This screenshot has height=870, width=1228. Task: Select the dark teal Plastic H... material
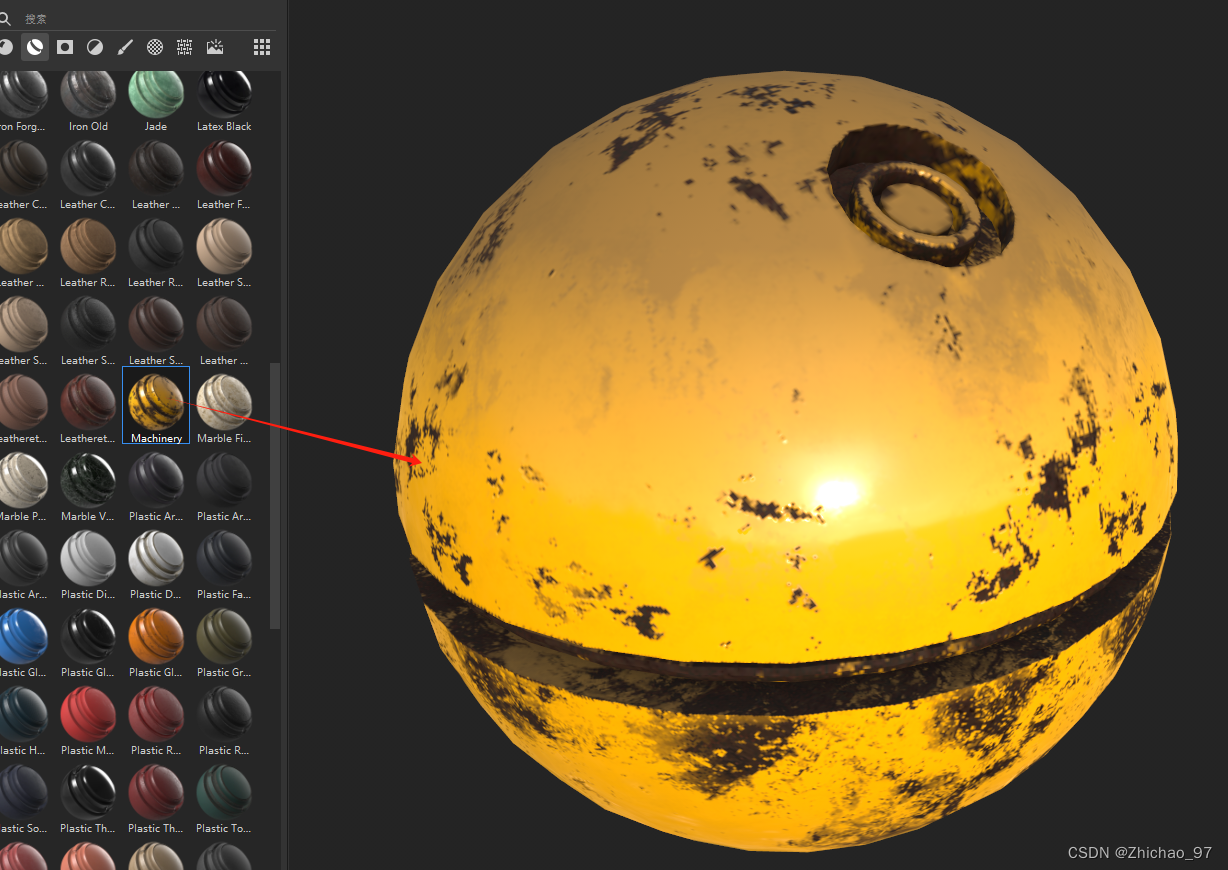(x=22, y=722)
